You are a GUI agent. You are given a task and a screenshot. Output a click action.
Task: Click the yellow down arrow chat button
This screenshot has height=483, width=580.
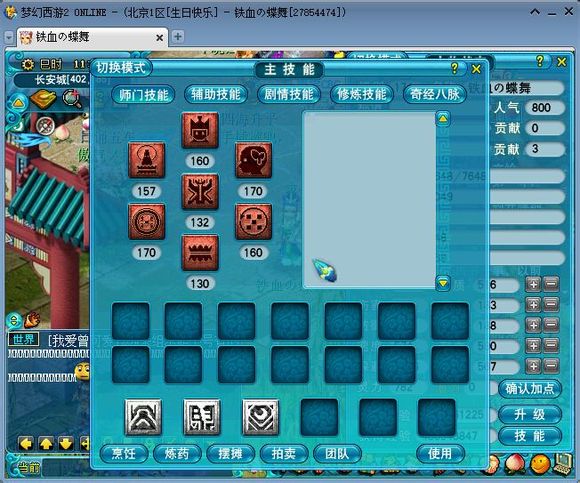66,443
